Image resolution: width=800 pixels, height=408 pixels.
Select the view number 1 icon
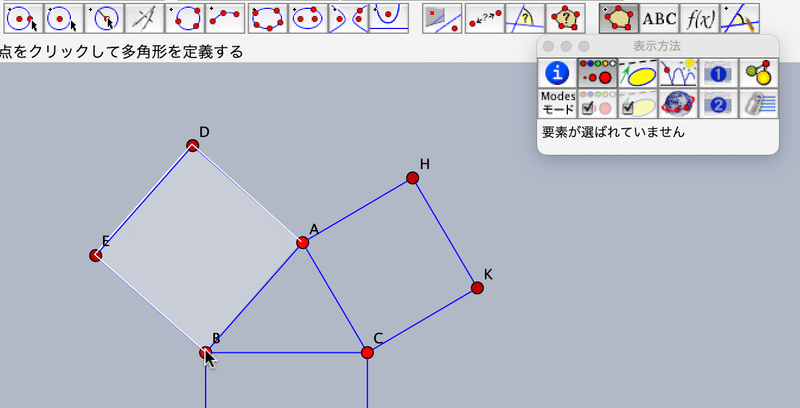[x=718, y=73]
